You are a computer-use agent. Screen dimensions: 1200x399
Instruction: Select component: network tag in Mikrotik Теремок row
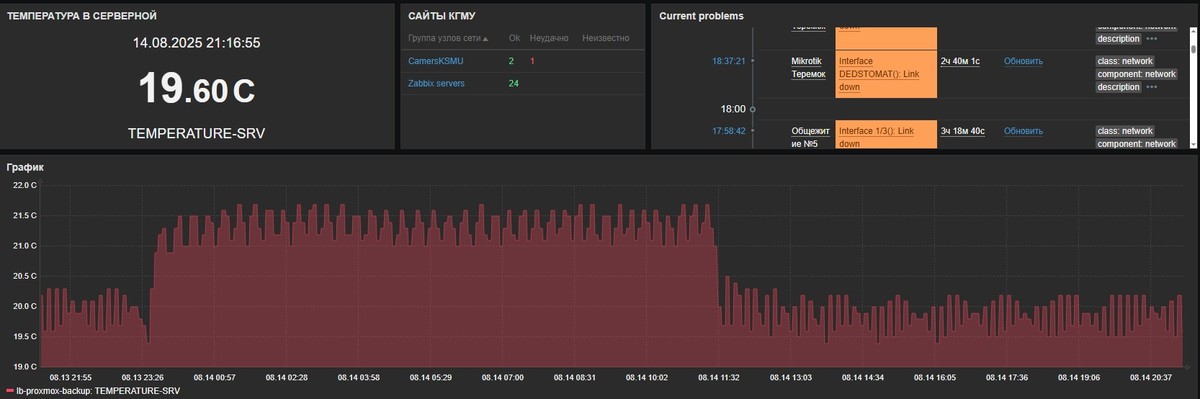[1136, 74]
